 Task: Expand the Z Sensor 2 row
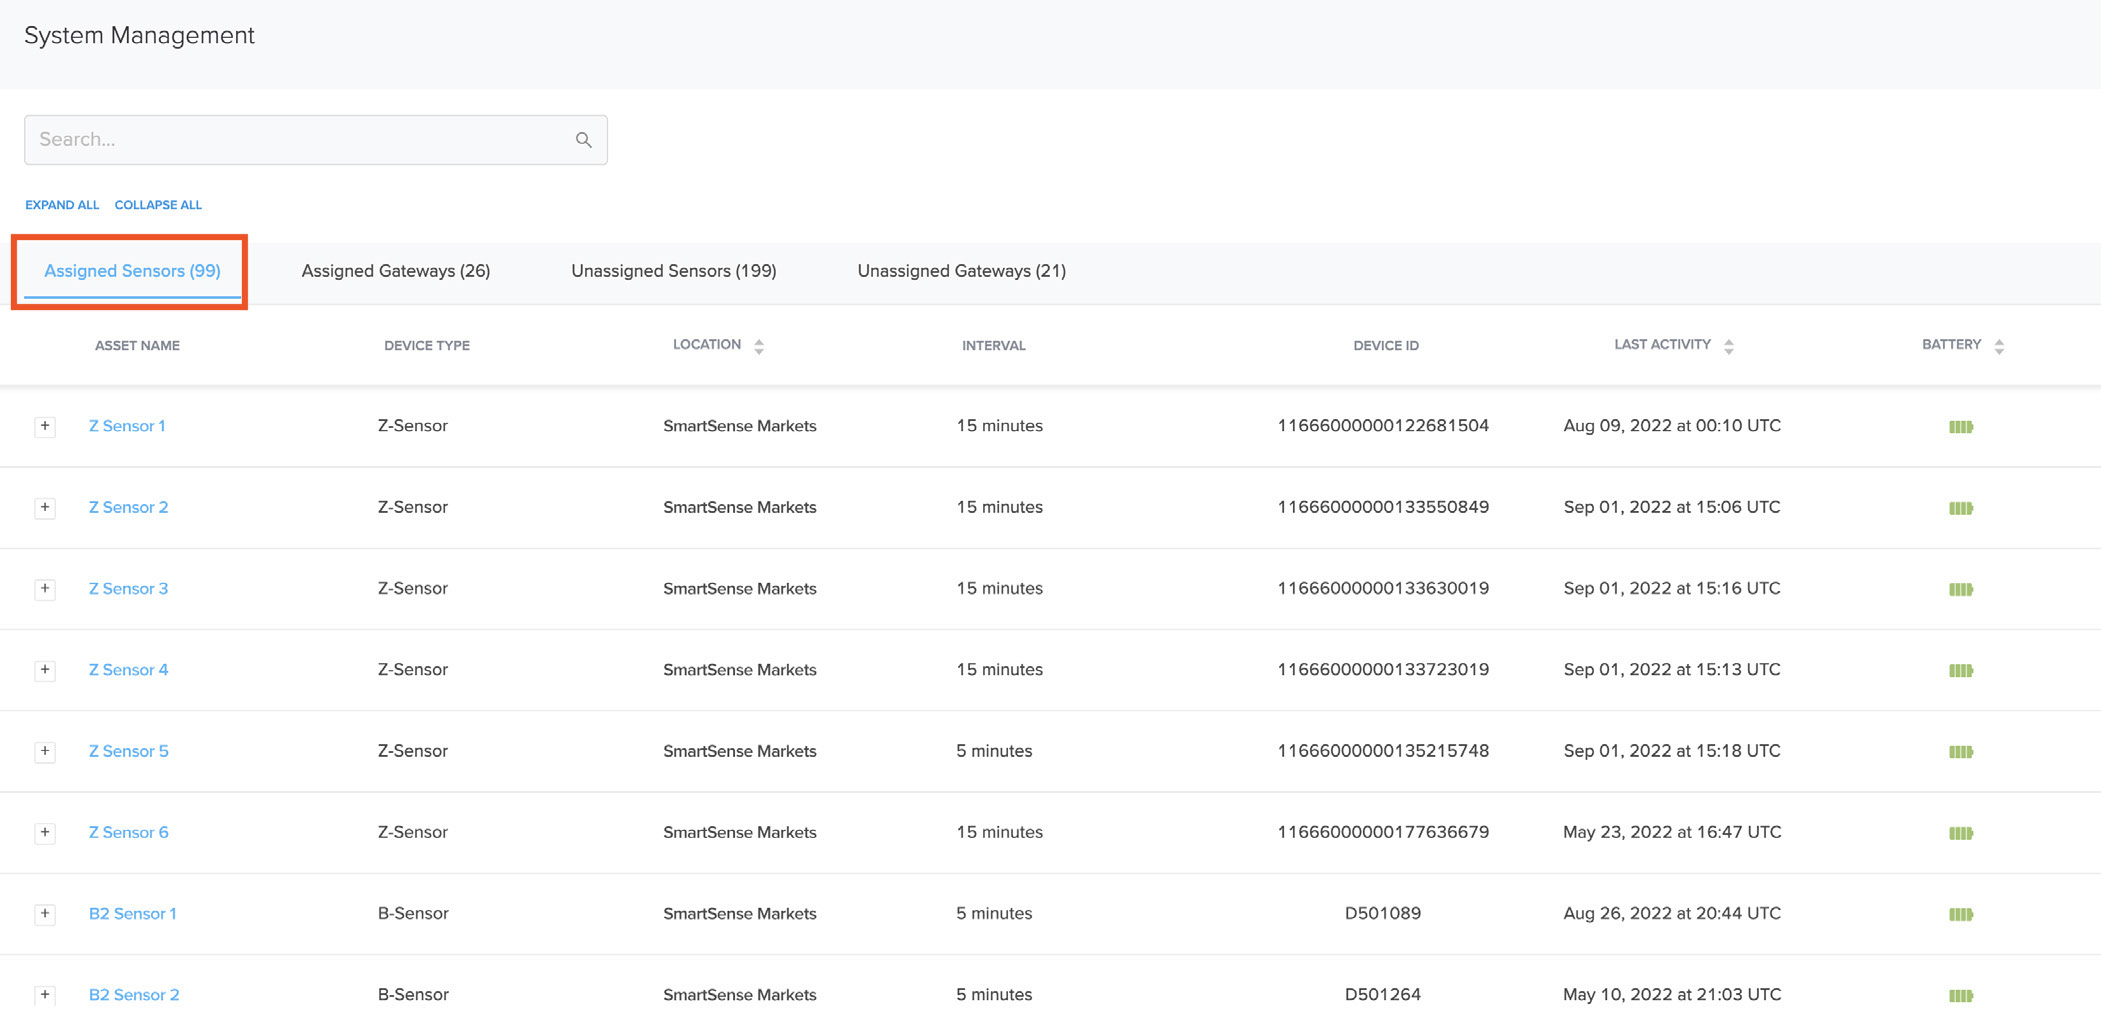click(45, 507)
